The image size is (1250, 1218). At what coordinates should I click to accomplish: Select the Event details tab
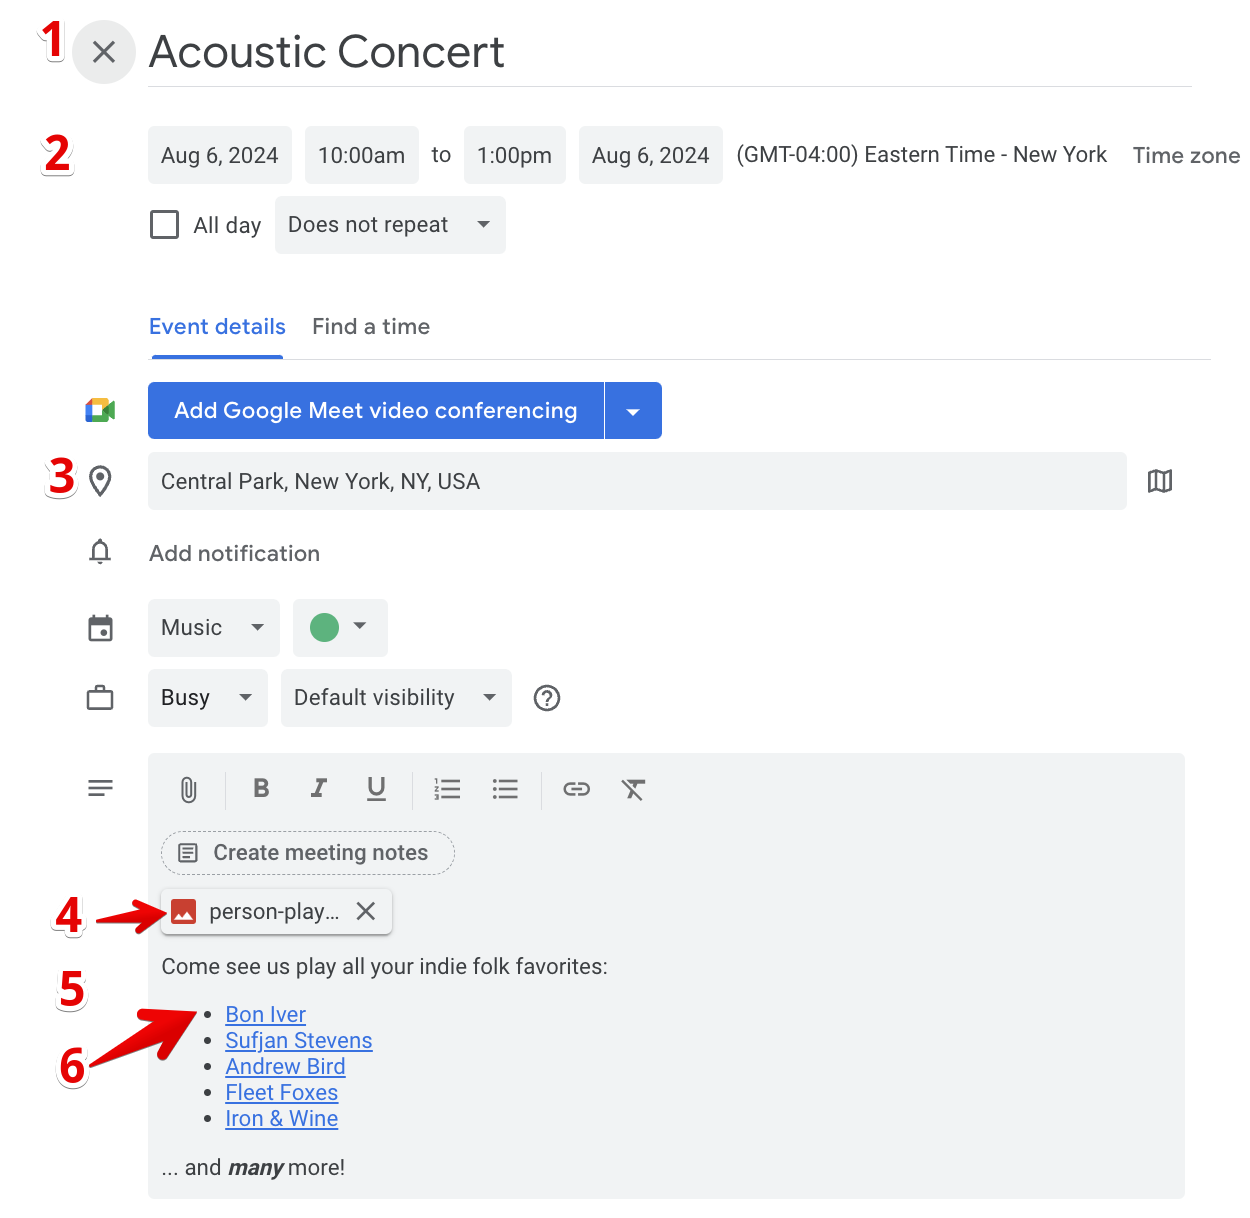tap(217, 327)
